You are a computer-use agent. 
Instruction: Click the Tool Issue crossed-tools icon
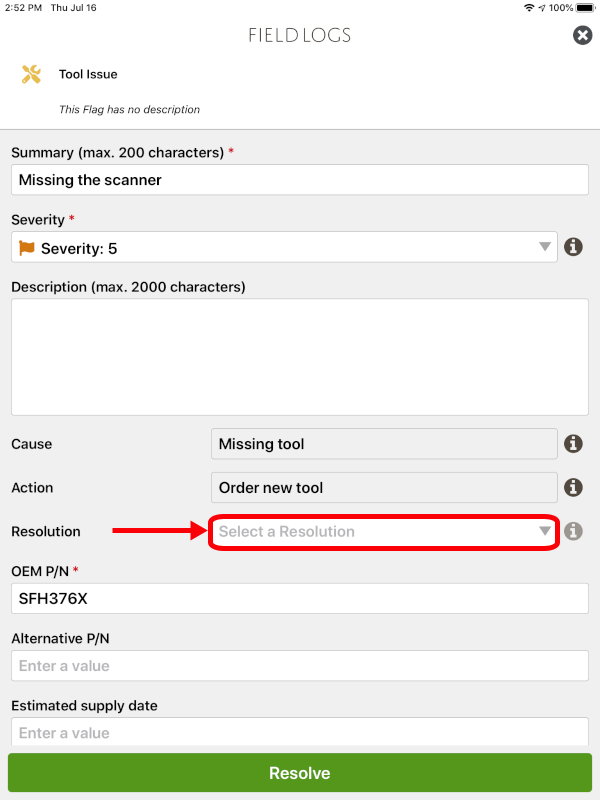coord(28,74)
